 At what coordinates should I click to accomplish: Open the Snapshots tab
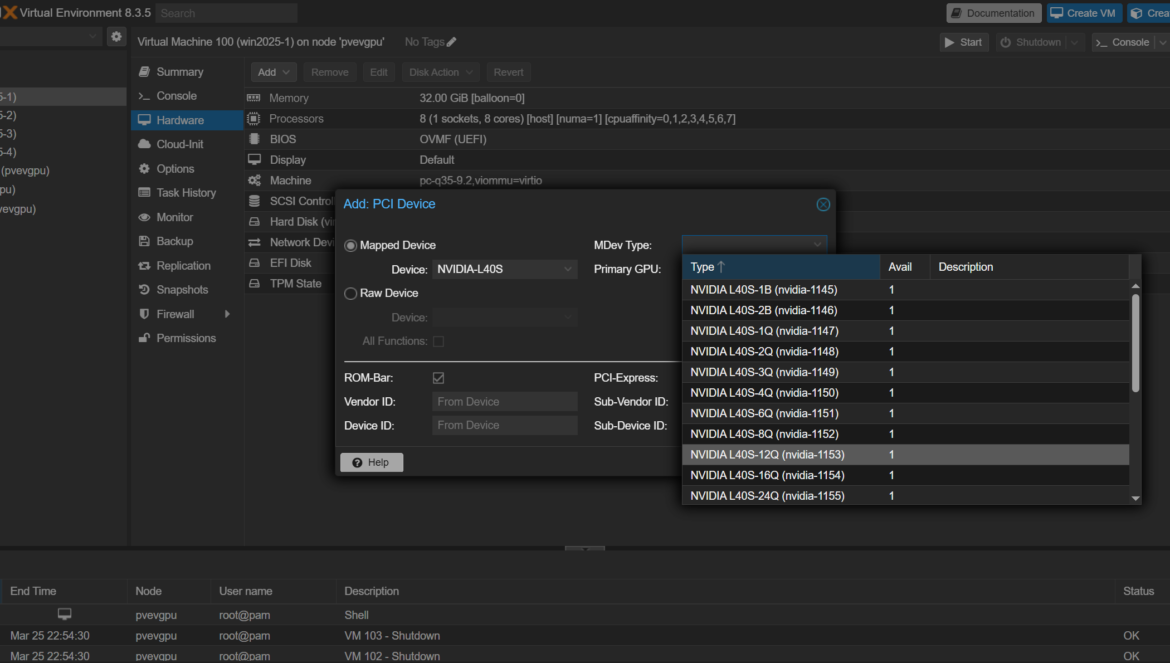point(187,289)
